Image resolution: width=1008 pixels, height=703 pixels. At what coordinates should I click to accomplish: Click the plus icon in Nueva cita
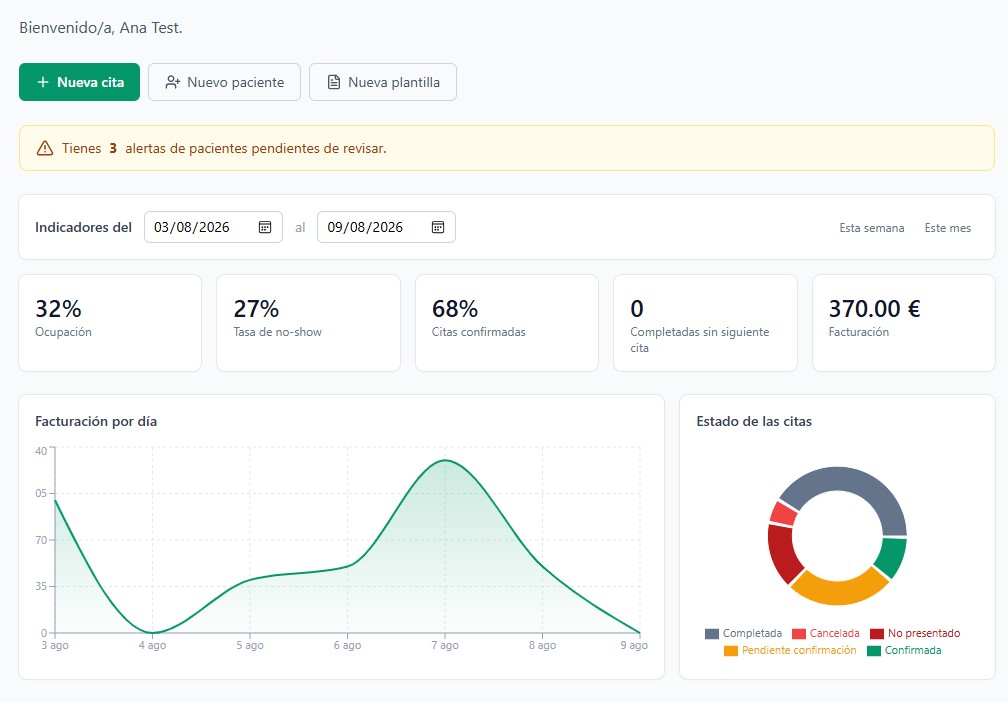click(43, 82)
